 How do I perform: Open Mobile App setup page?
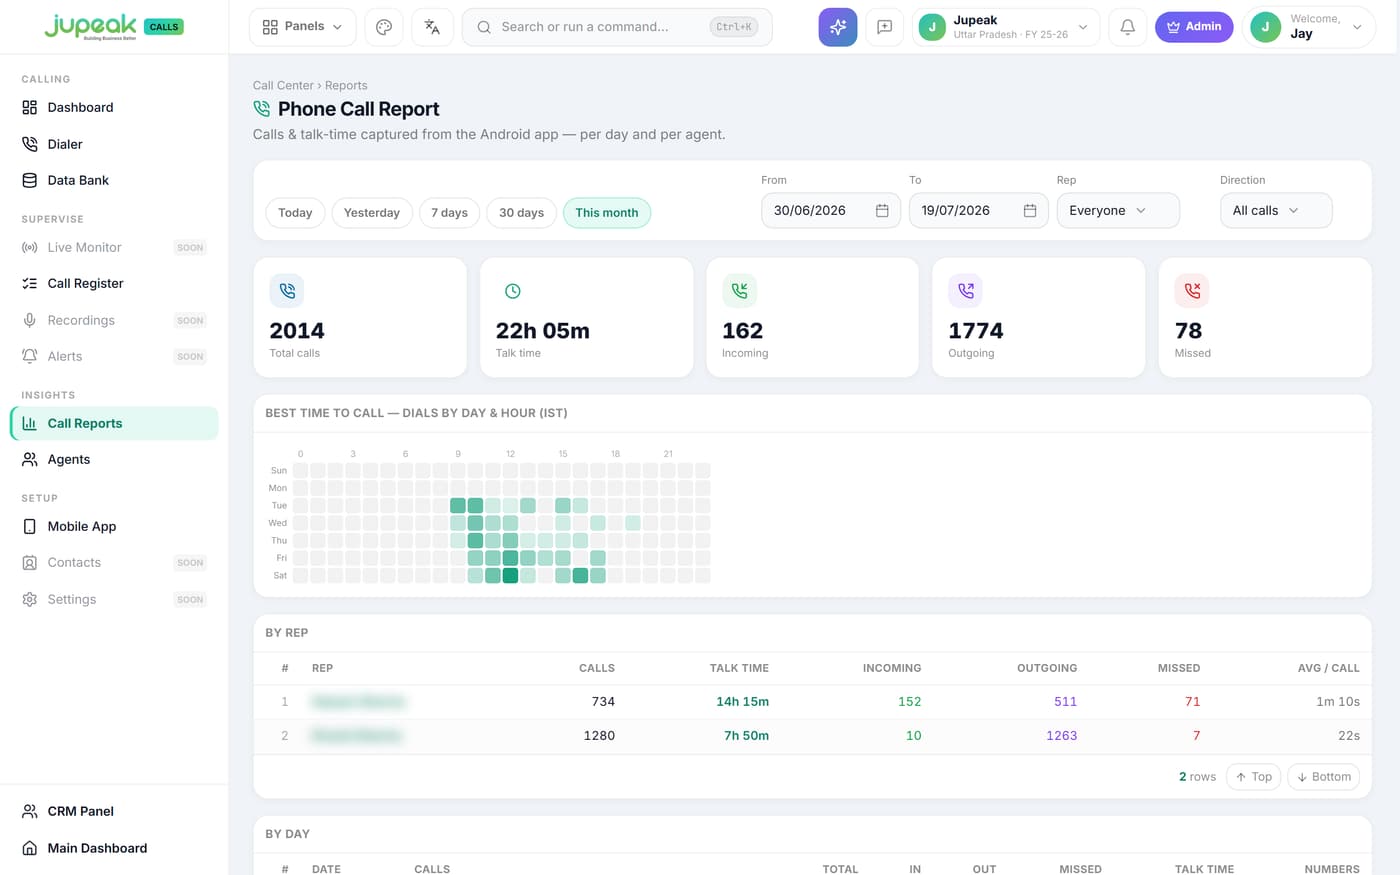pos(114,526)
